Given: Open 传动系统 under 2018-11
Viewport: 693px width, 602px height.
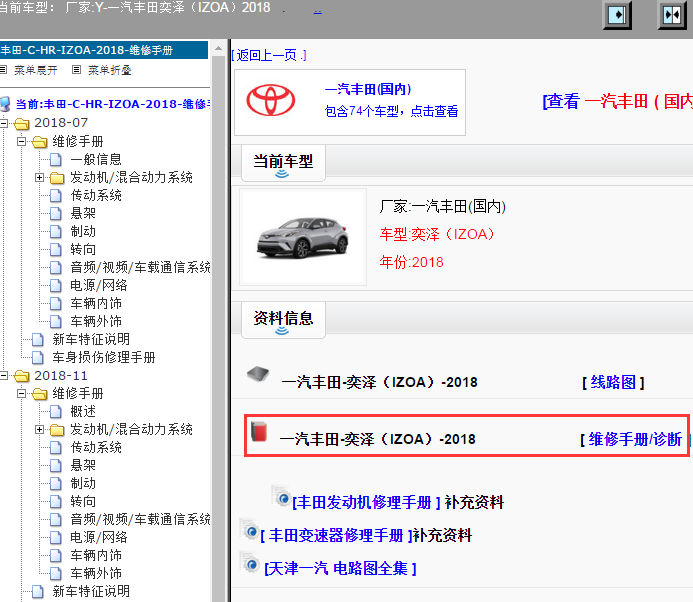Looking at the screenshot, I should click(96, 447).
